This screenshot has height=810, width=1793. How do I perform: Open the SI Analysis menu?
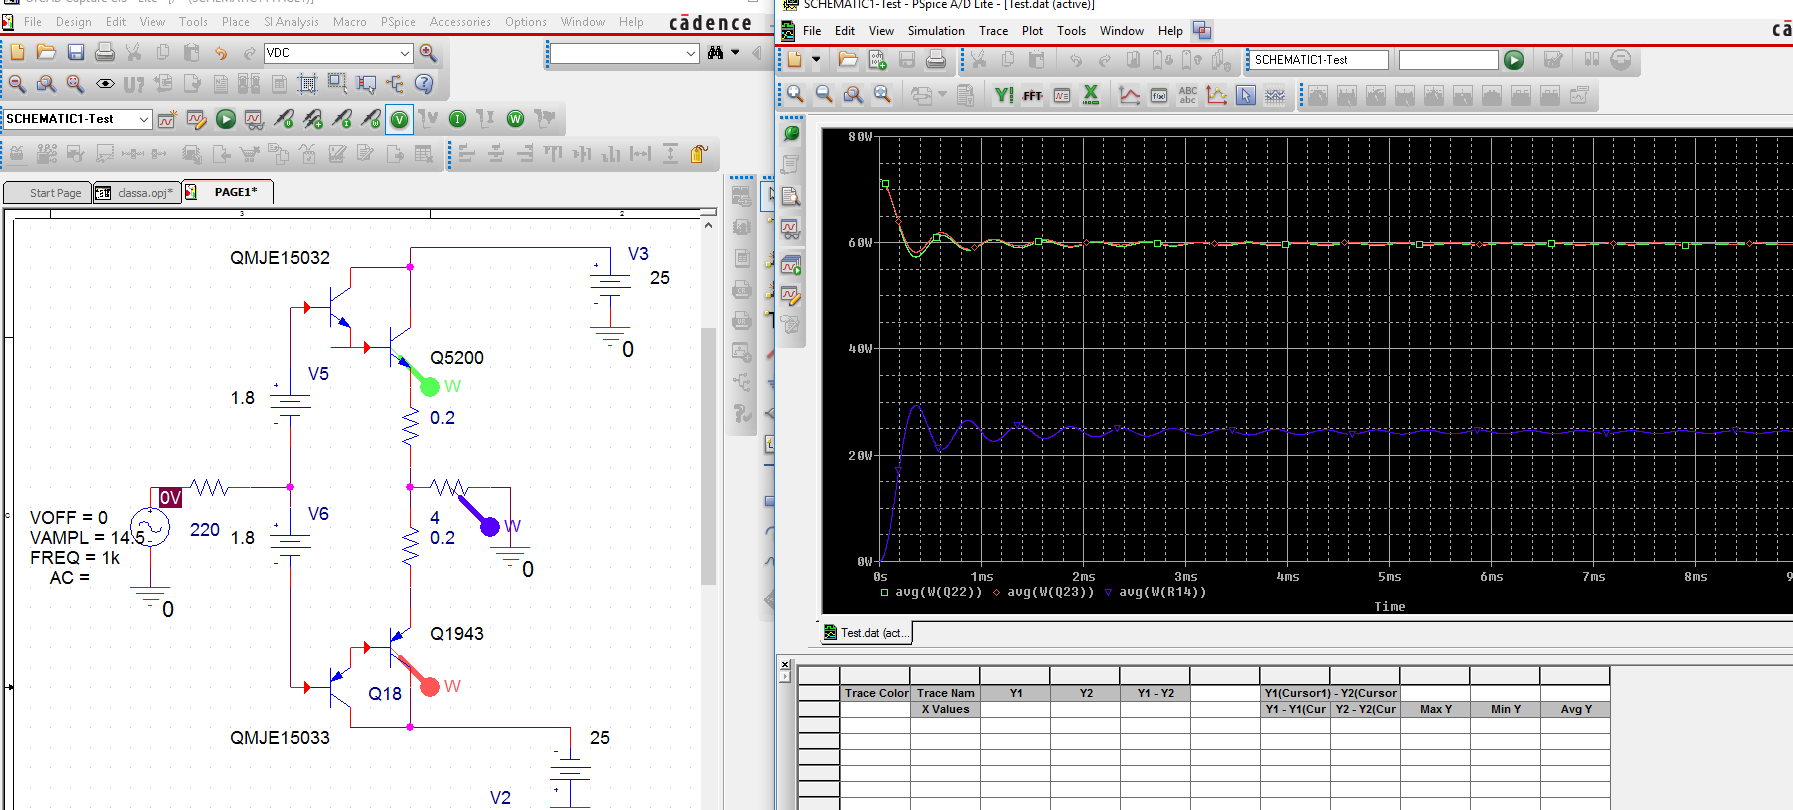[x=291, y=21]
